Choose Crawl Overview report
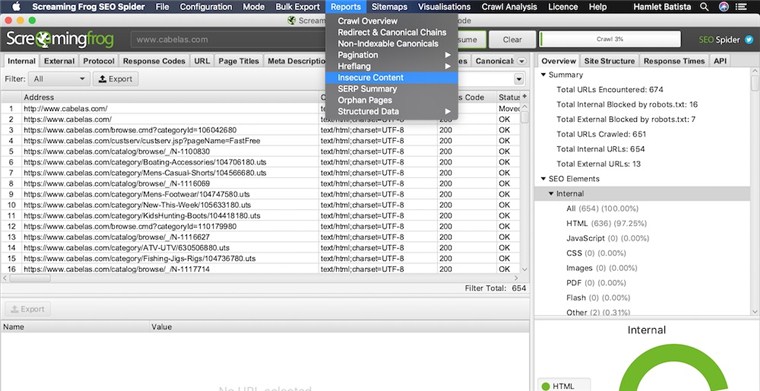Image resolution: width=760 pixels, height=391 pixels. click(392, 21)
